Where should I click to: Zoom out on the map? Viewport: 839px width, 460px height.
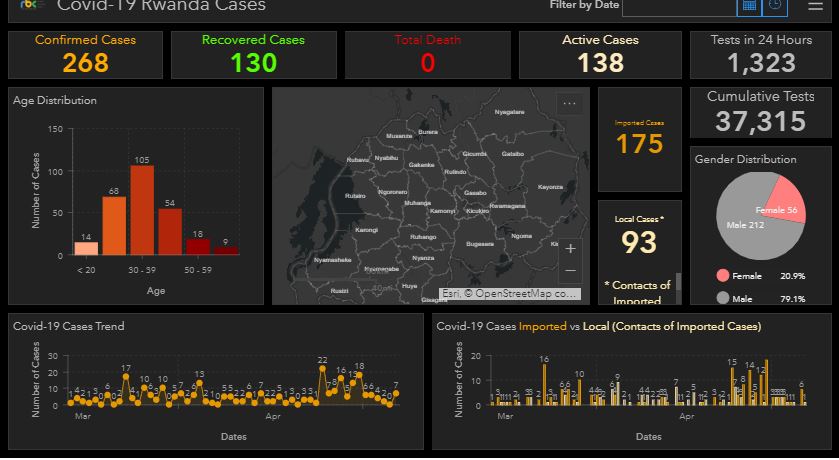point(570,271)
